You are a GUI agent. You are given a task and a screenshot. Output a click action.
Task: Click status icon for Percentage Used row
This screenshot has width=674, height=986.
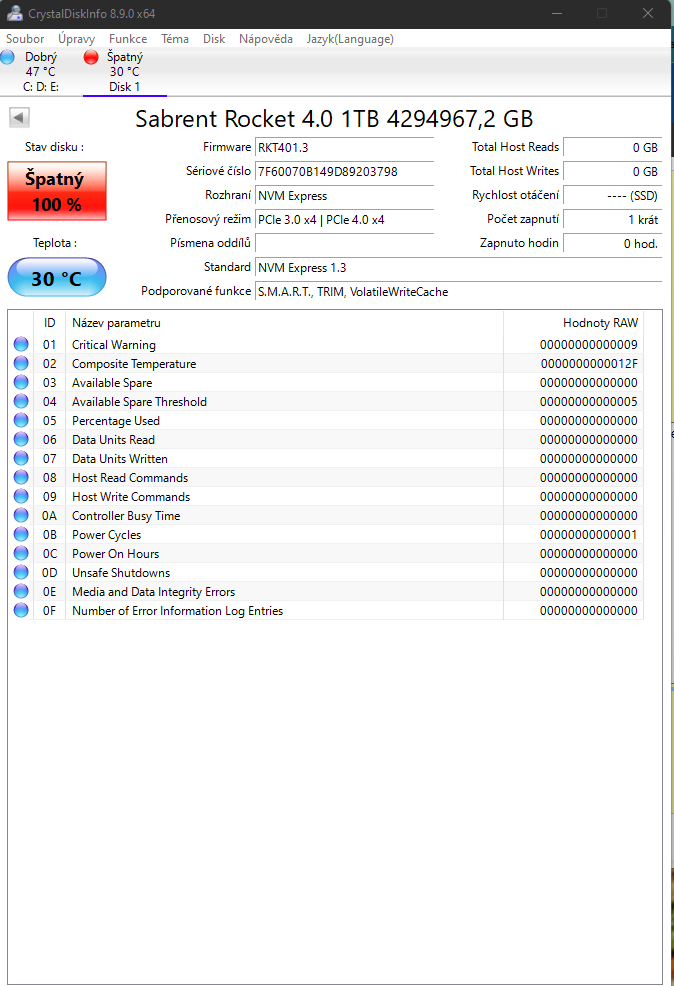[x=21, y=420]
